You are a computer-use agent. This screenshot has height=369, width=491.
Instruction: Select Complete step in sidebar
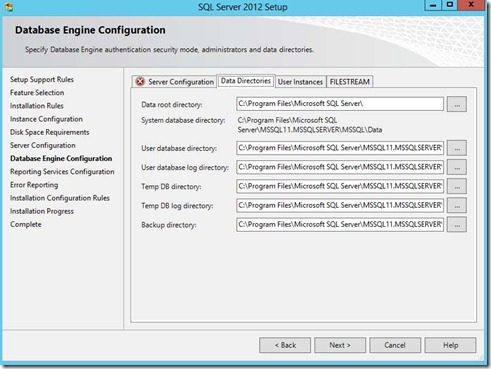(26, 224)
